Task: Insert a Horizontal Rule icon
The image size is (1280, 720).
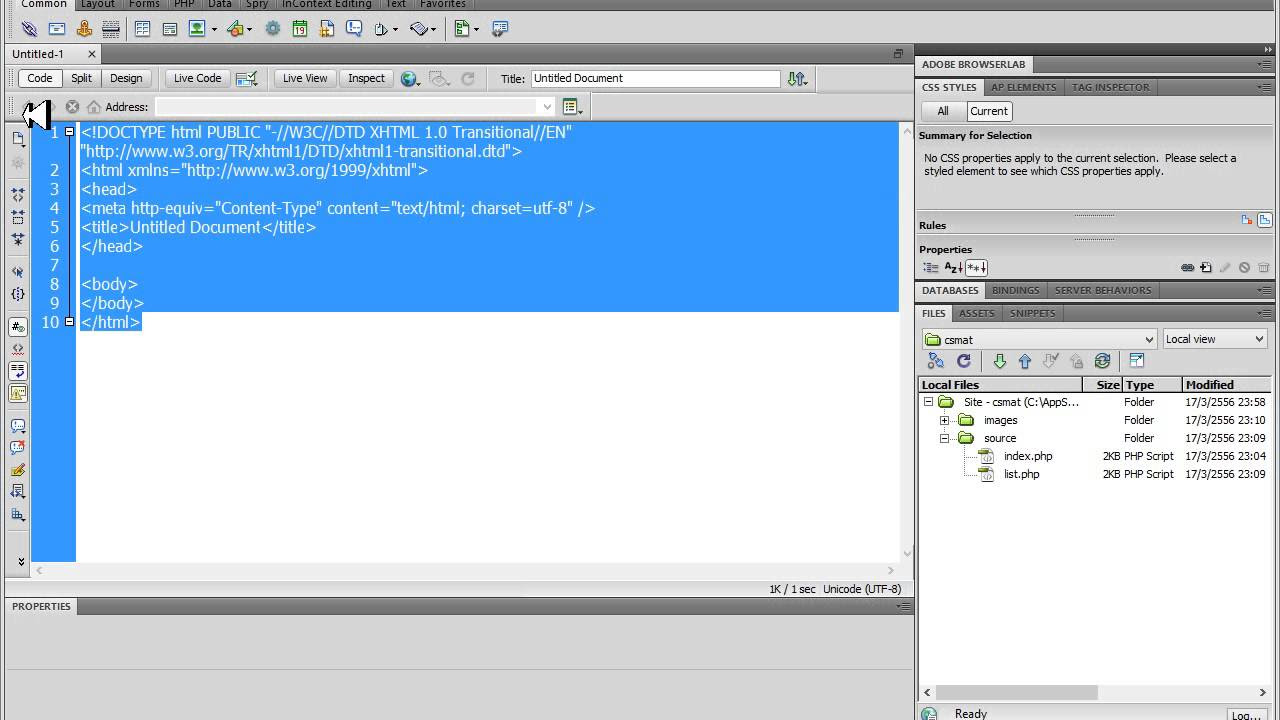Action: click(111, 29)
